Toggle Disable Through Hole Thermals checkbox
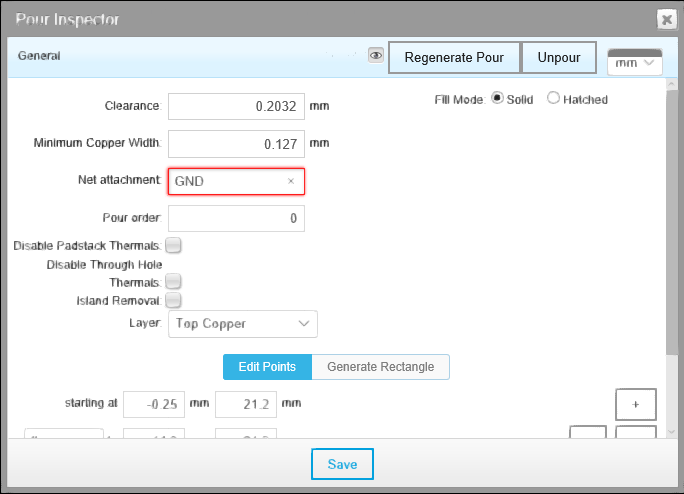The height and width of the screenshot is (494, 684). (x=173, y=283)
